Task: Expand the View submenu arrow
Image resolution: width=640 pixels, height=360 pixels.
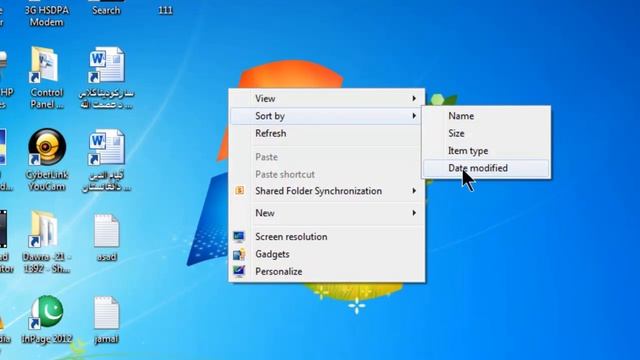Action: (414, 98)
